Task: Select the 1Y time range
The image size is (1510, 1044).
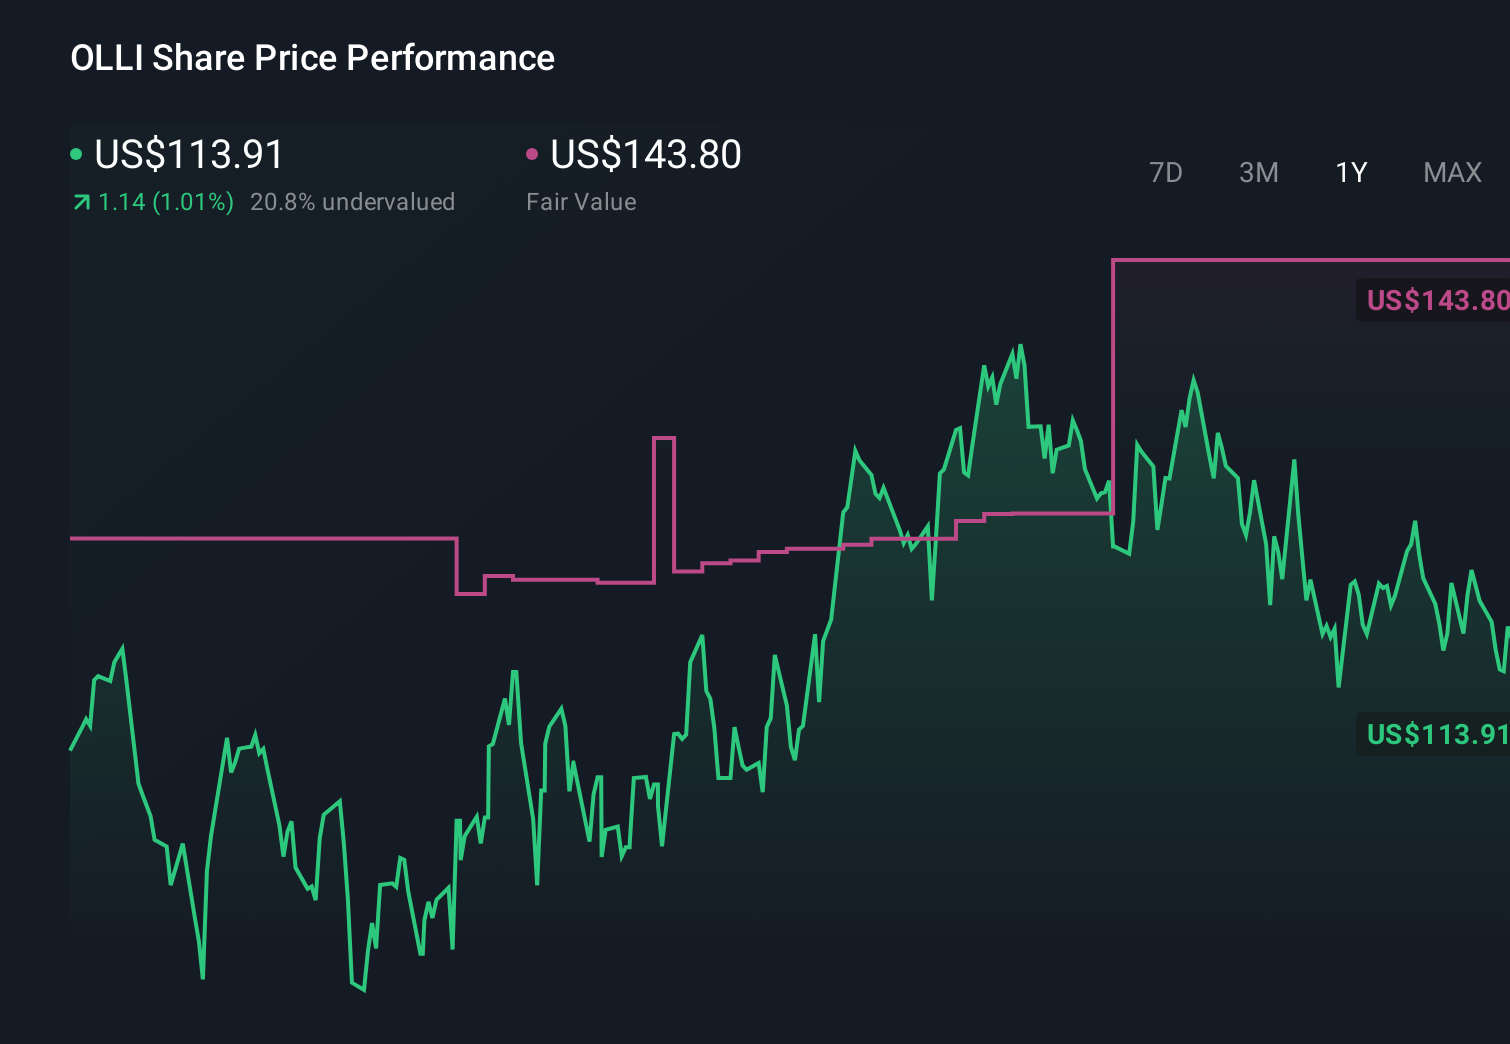Action: [1350, 172]
